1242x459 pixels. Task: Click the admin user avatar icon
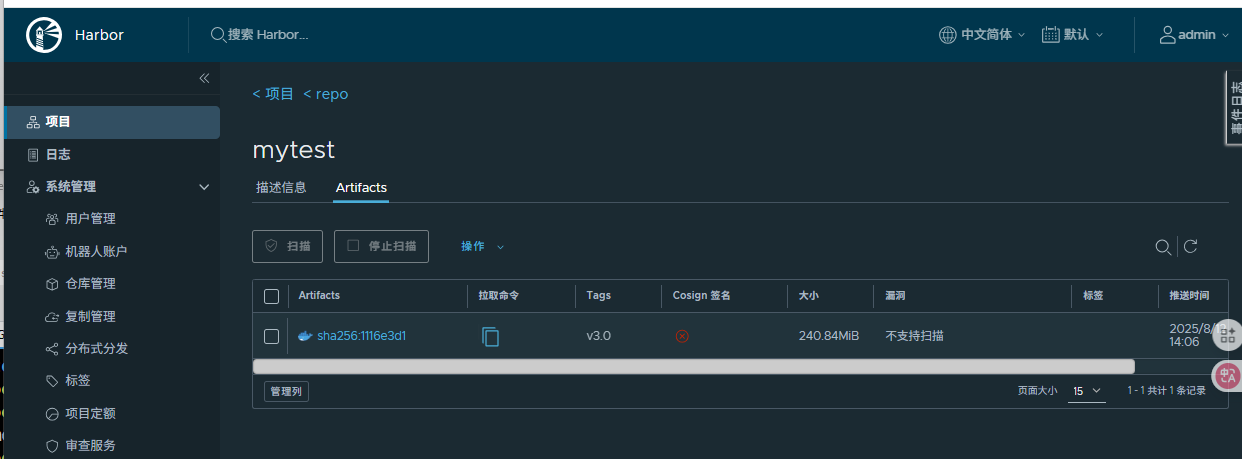coord(1167,35)
